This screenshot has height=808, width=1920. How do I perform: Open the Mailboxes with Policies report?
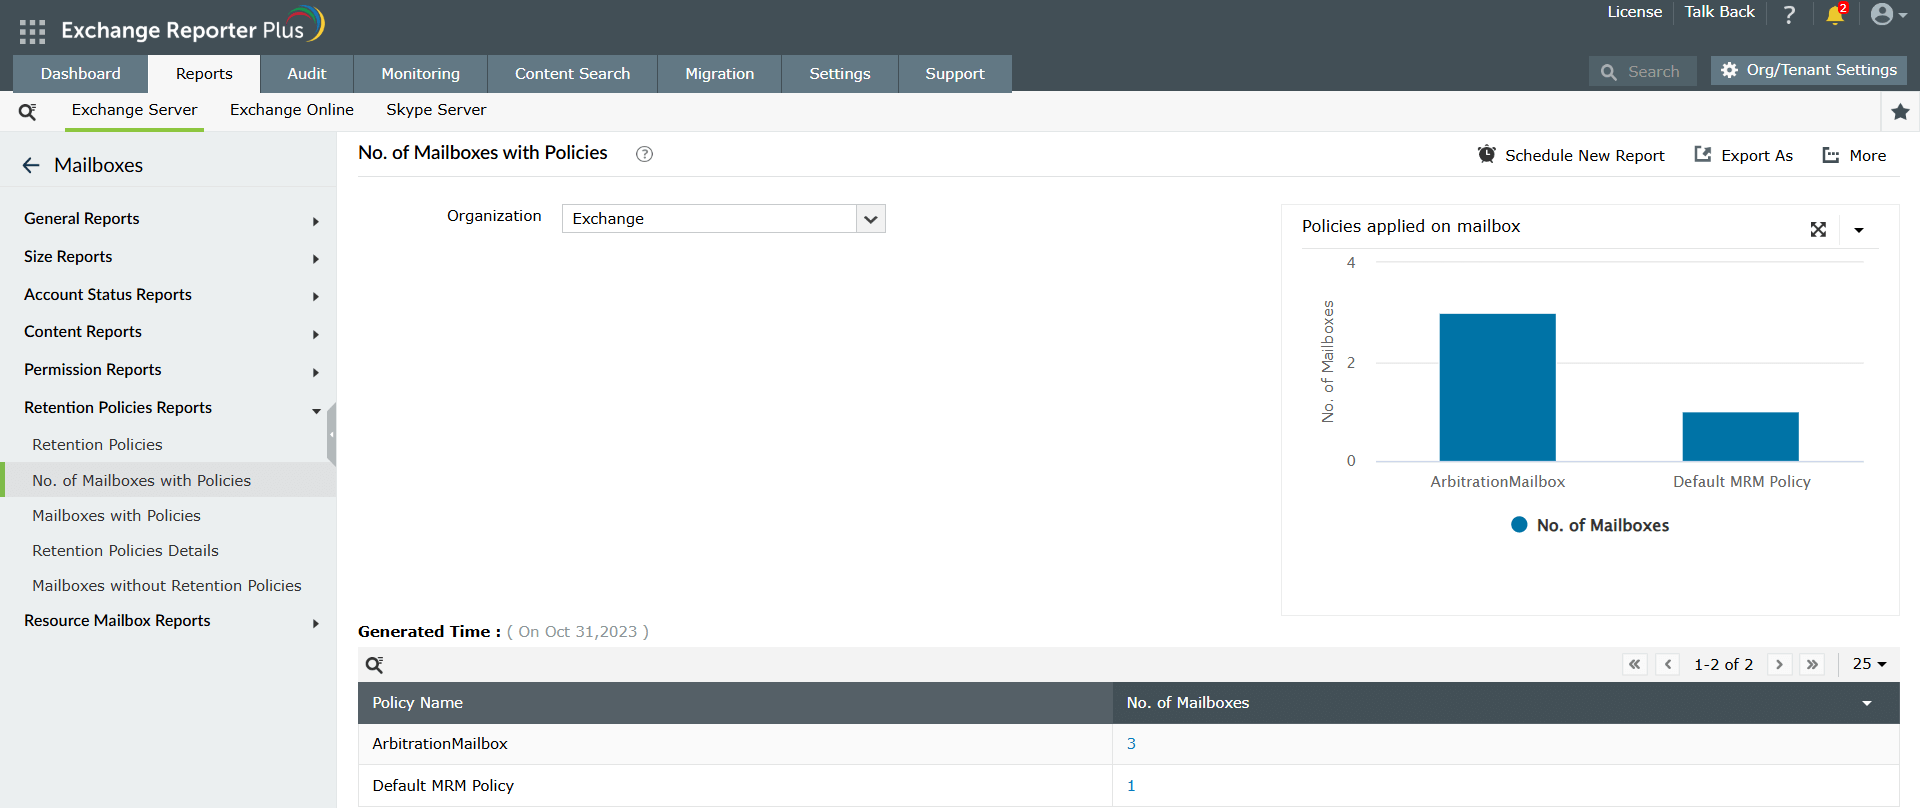[116, 516]
